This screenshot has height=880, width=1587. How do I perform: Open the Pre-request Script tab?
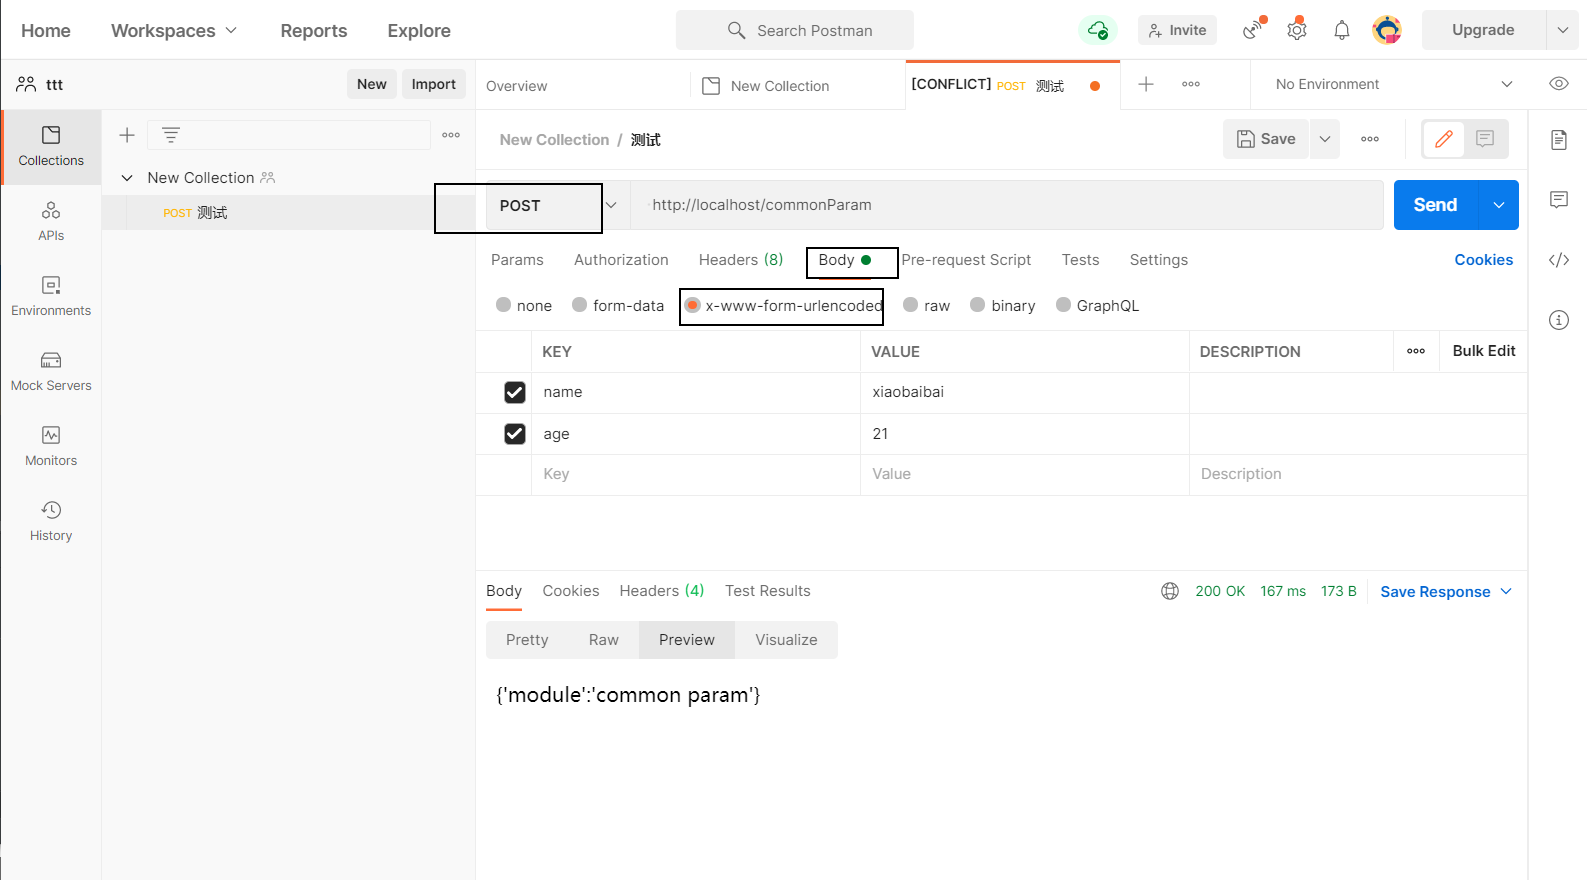coord(966,260)
